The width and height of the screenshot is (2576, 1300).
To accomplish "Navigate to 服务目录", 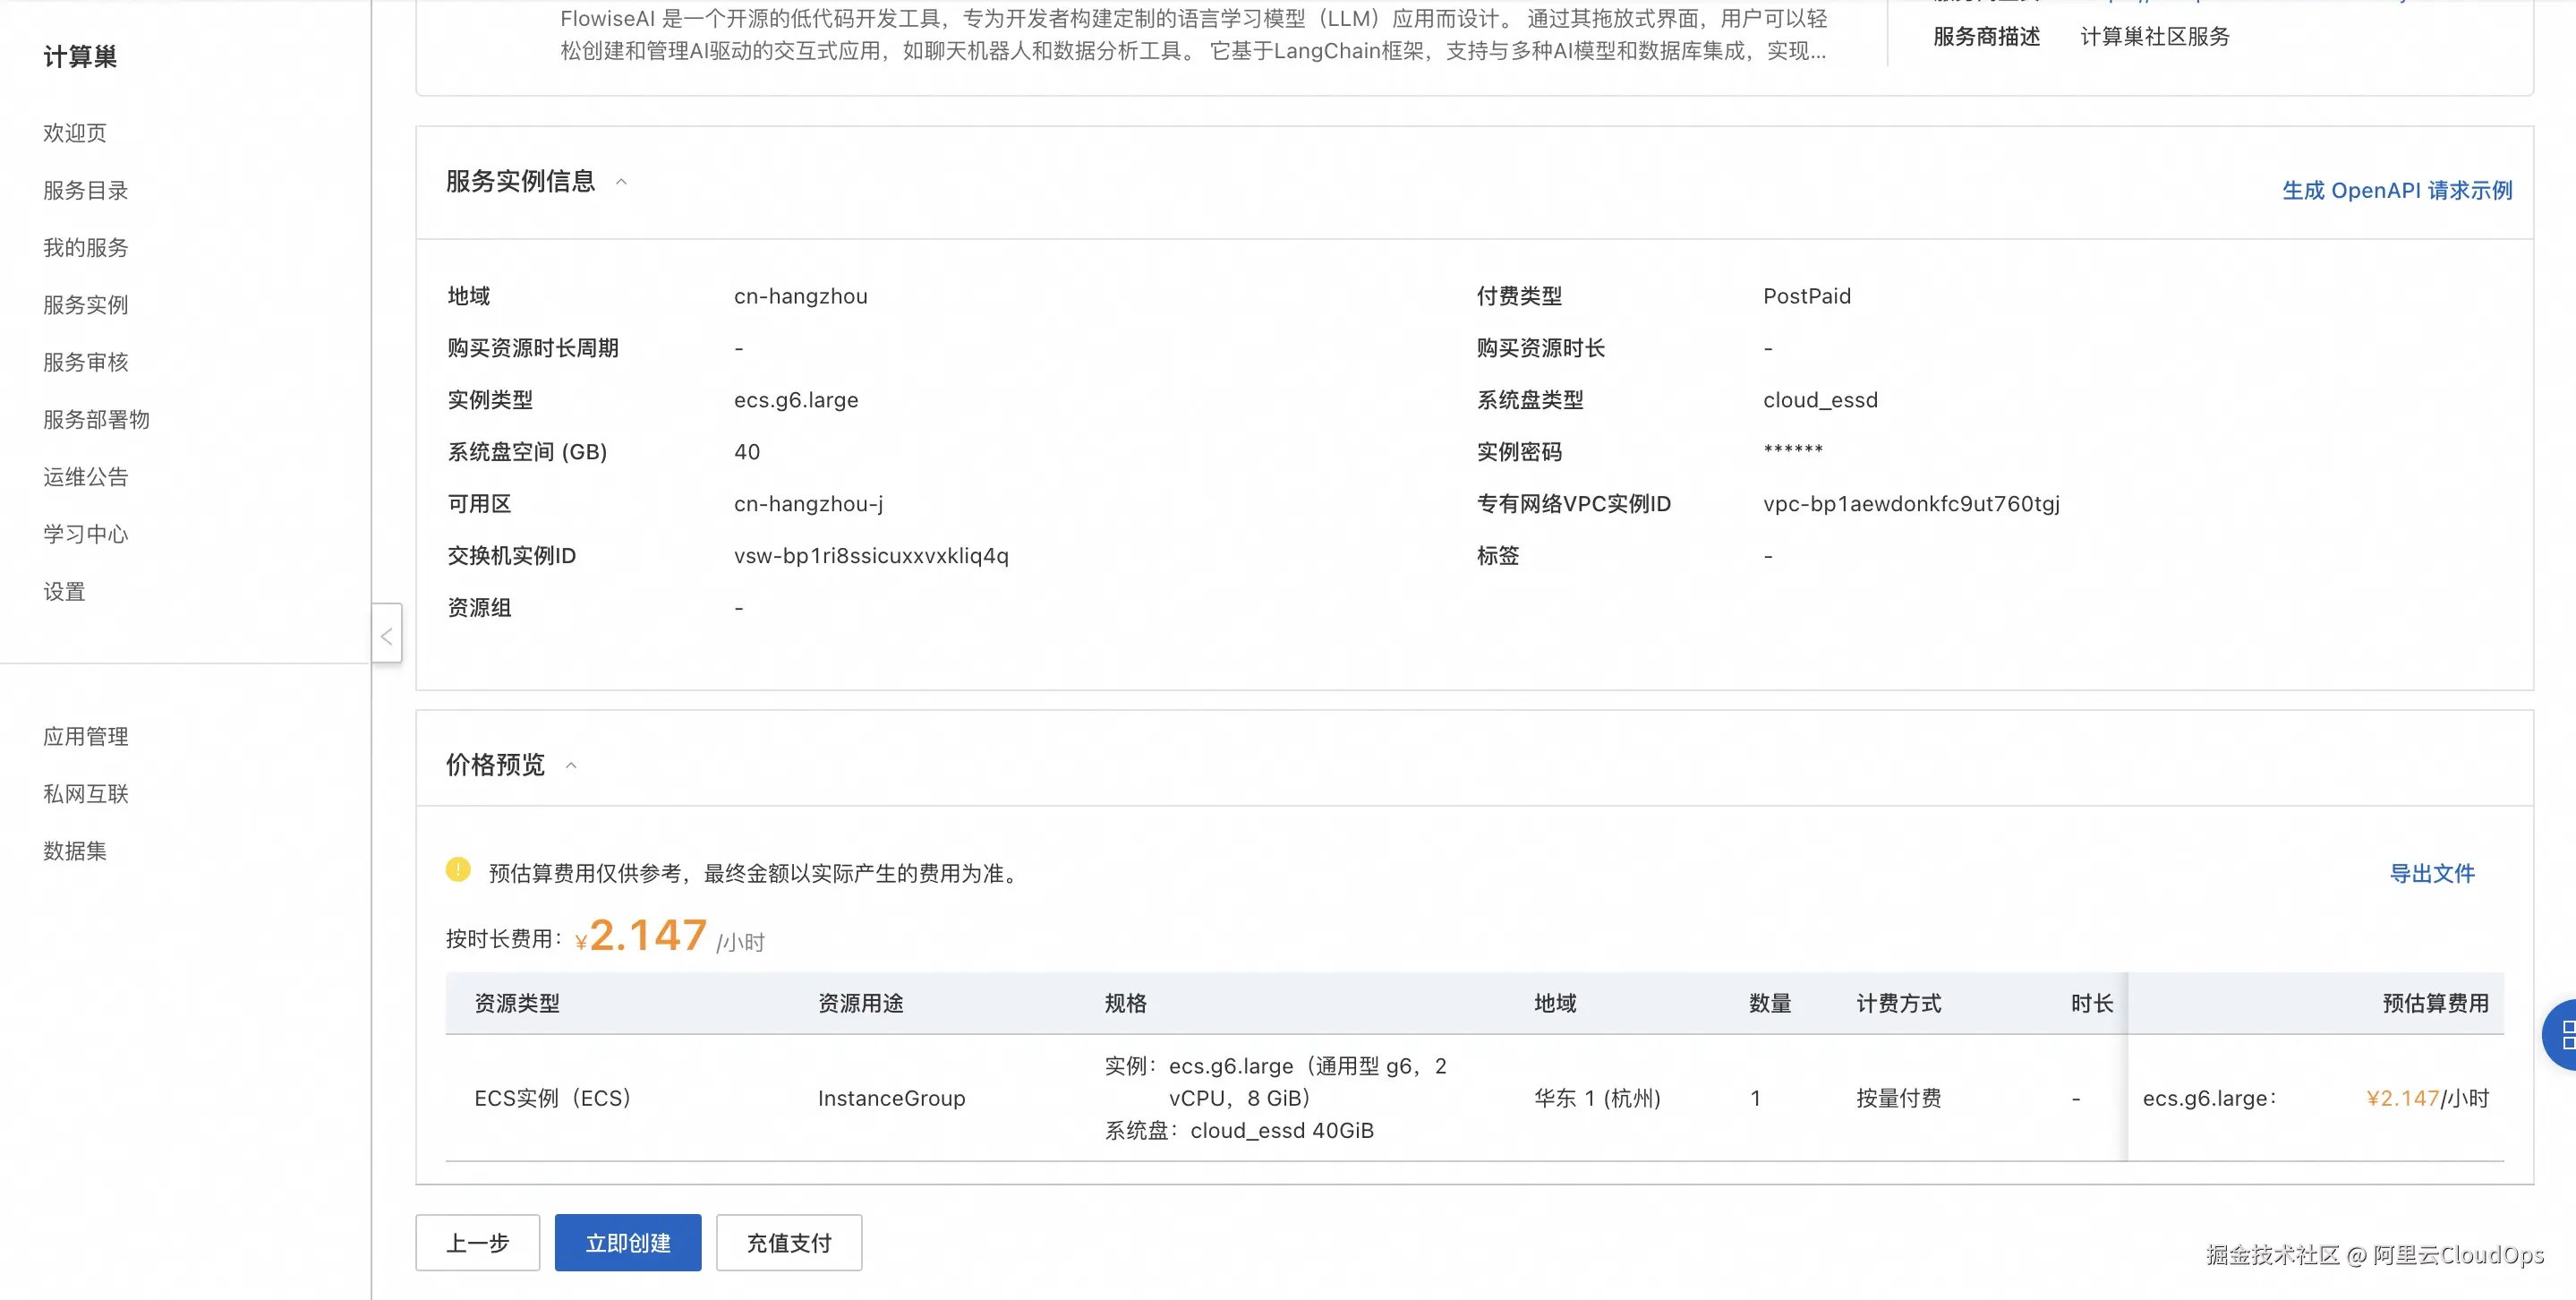I will [x=85, y=190].
